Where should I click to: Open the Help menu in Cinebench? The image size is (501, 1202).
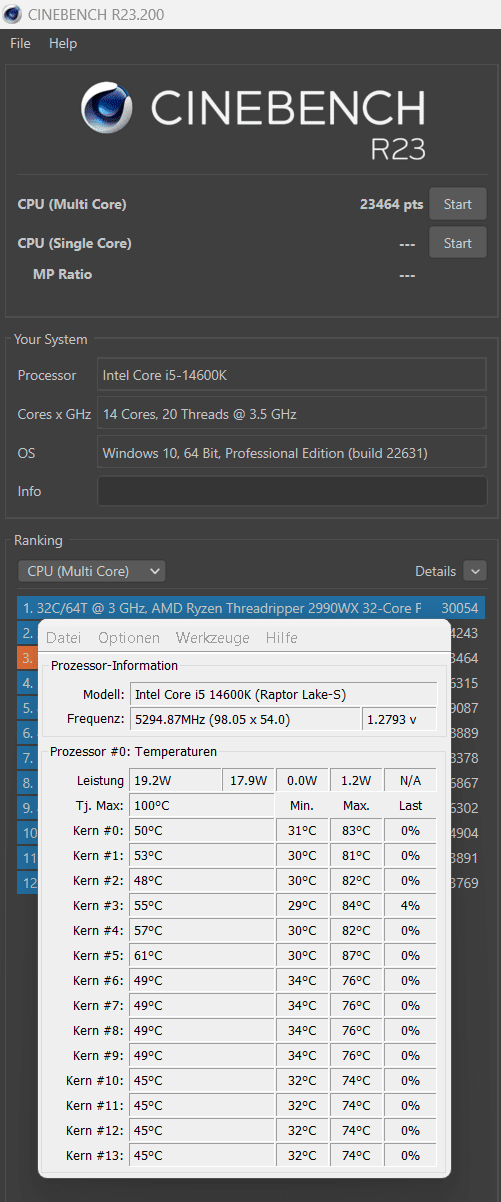63,43
